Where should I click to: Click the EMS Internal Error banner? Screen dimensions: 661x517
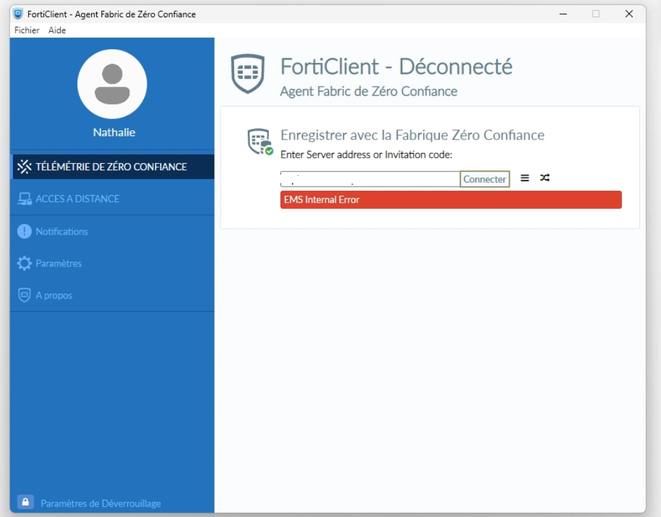tap(451, 199)
